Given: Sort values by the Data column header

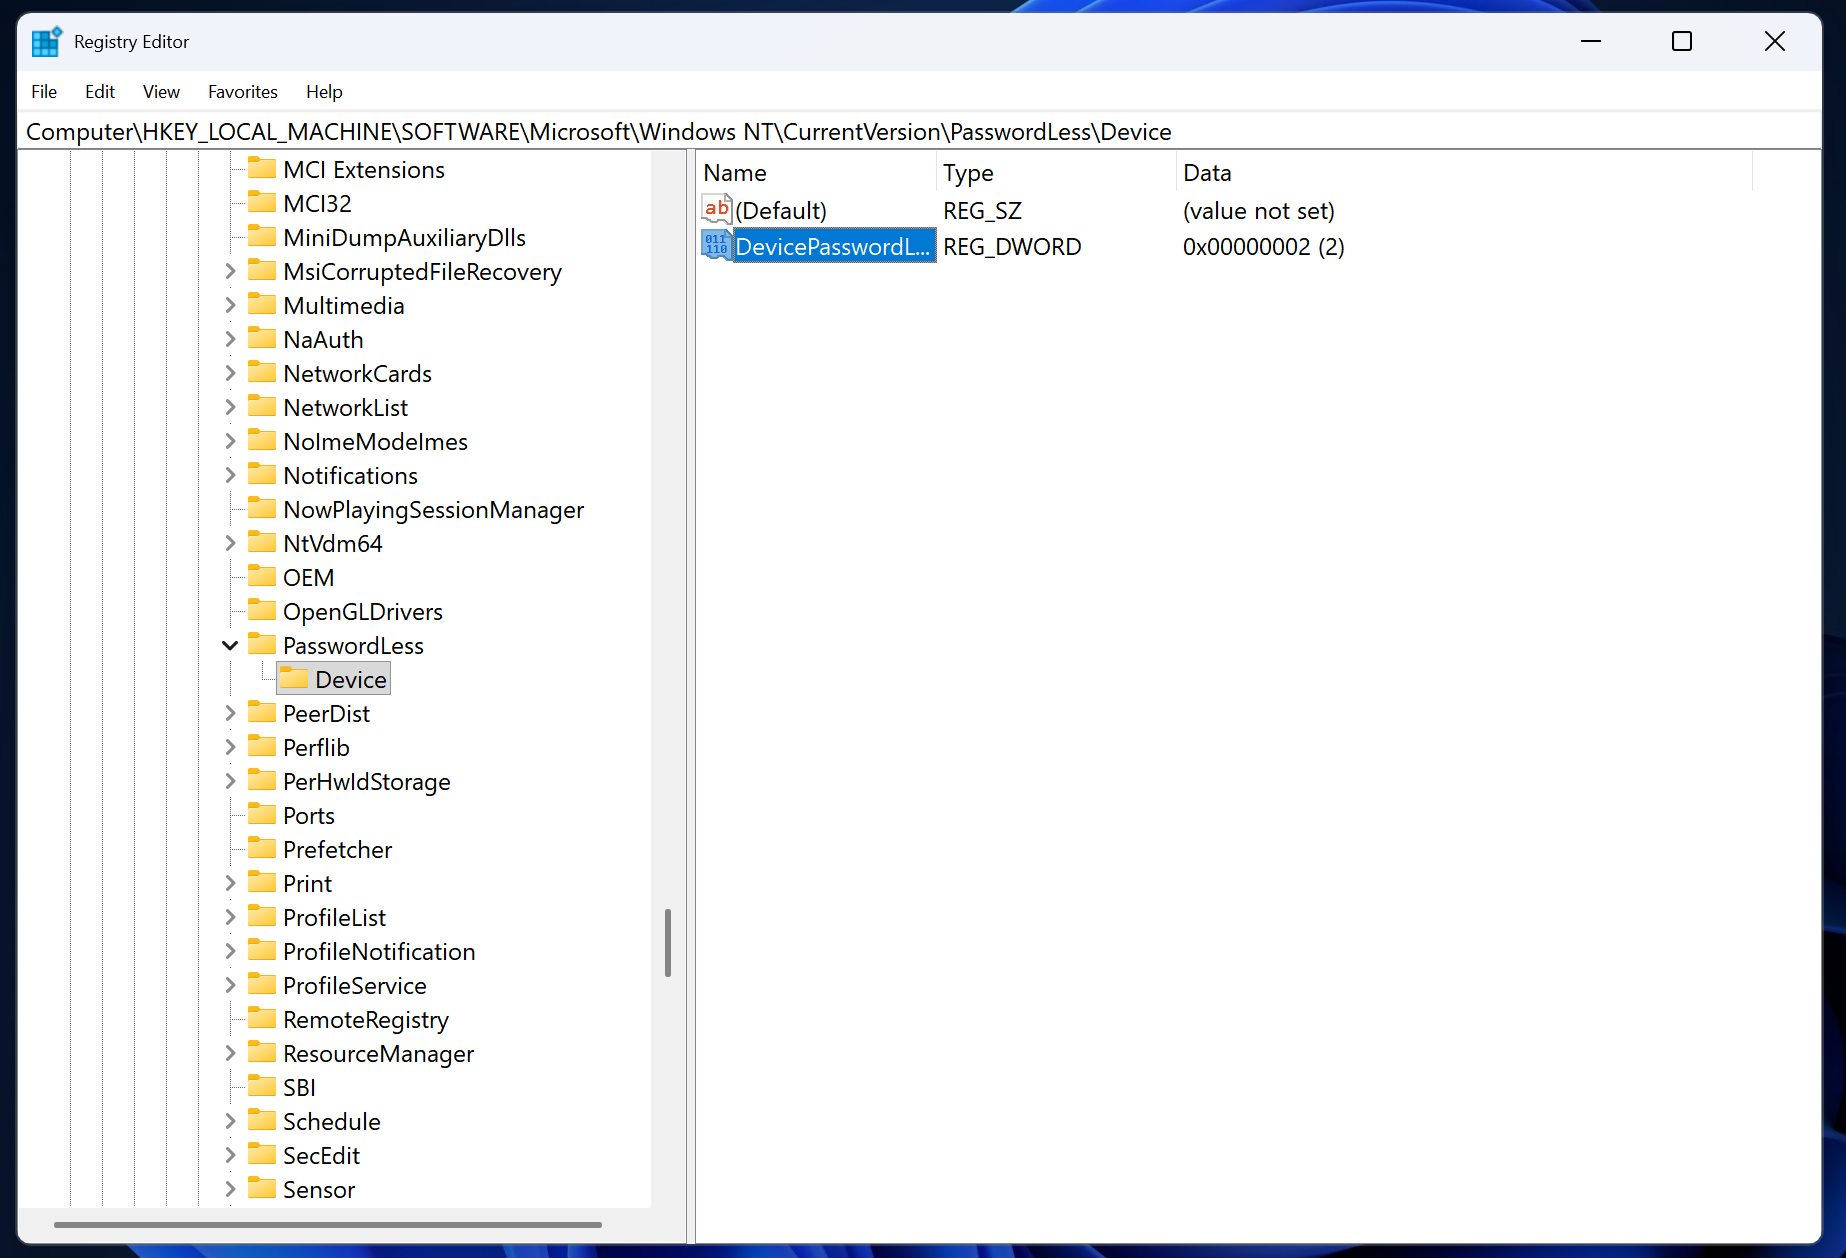Looking at the screenshot, I should coord(1464,173).
